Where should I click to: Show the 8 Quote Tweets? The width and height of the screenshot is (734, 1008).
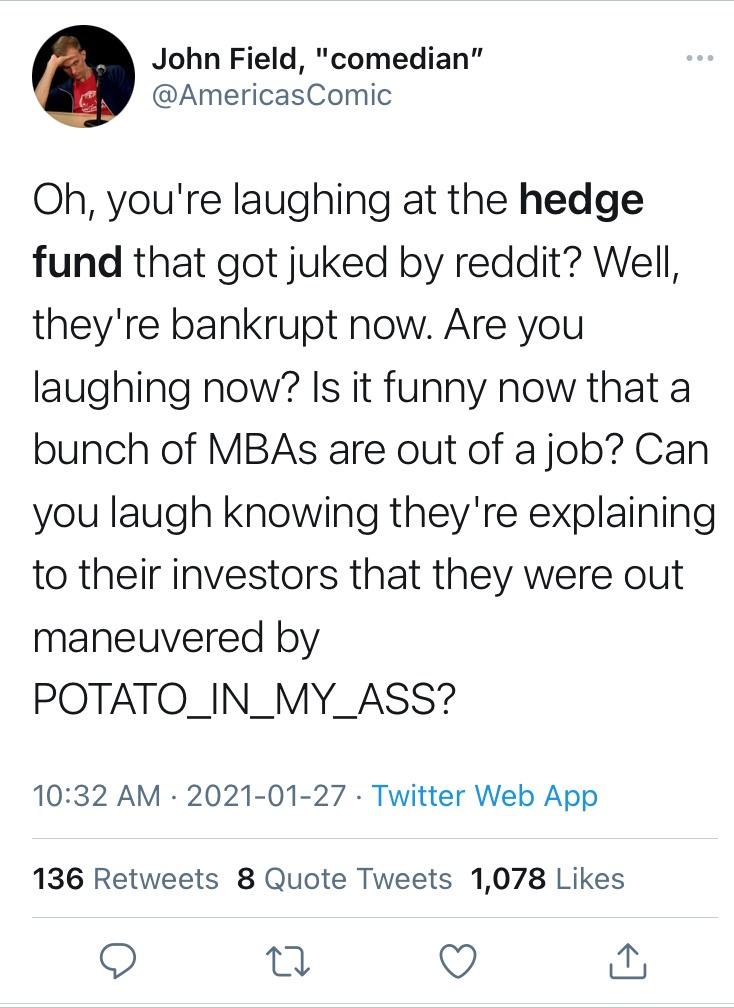click(345, 879)
